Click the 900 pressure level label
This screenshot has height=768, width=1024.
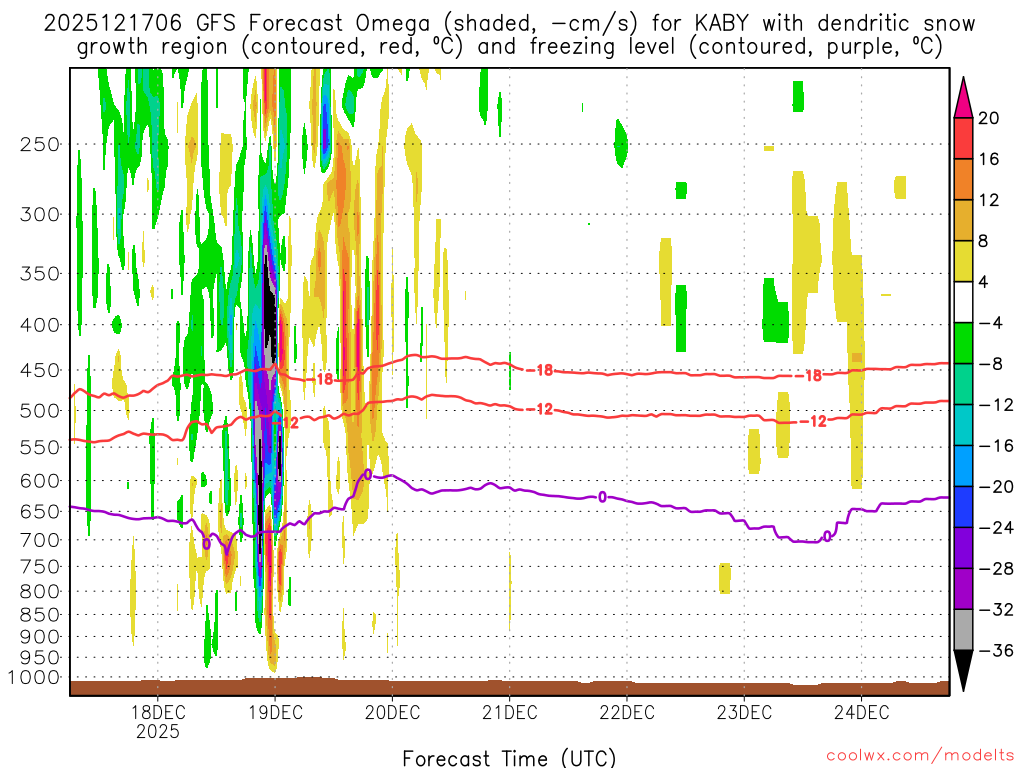pos(40,637)
